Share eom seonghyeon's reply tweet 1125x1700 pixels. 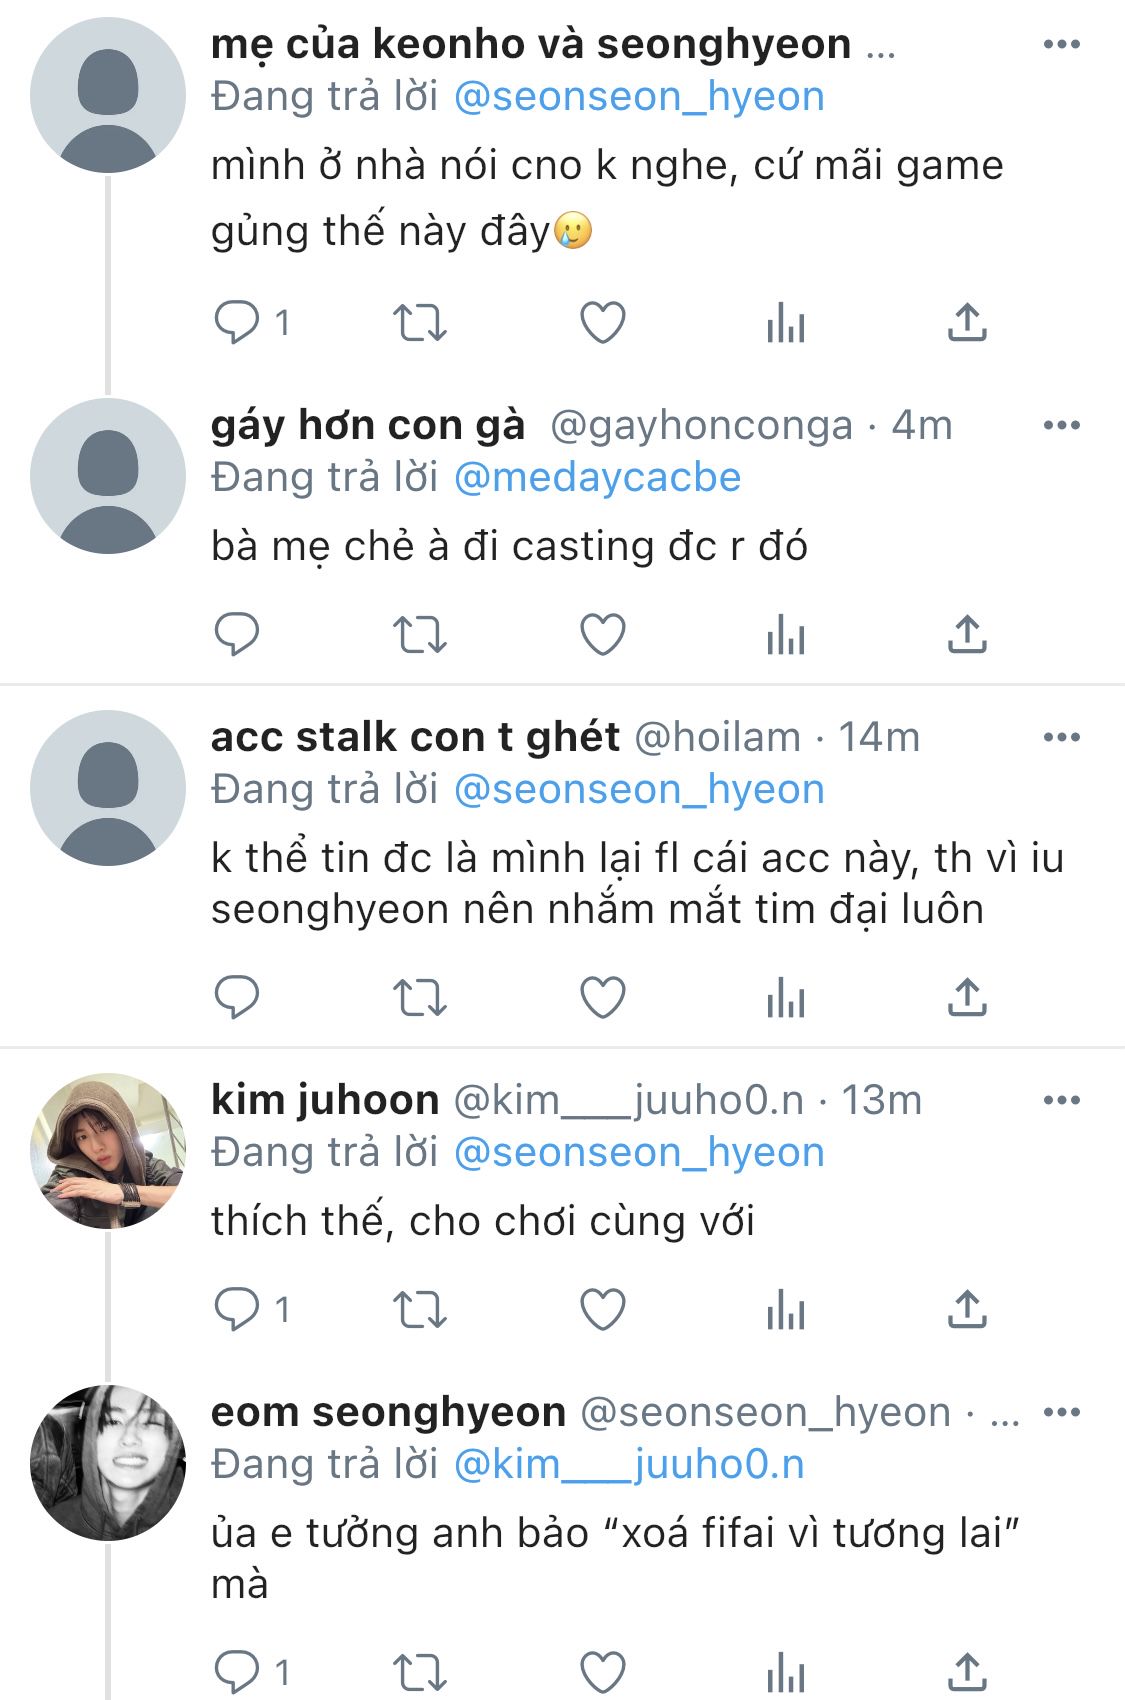967,1670
